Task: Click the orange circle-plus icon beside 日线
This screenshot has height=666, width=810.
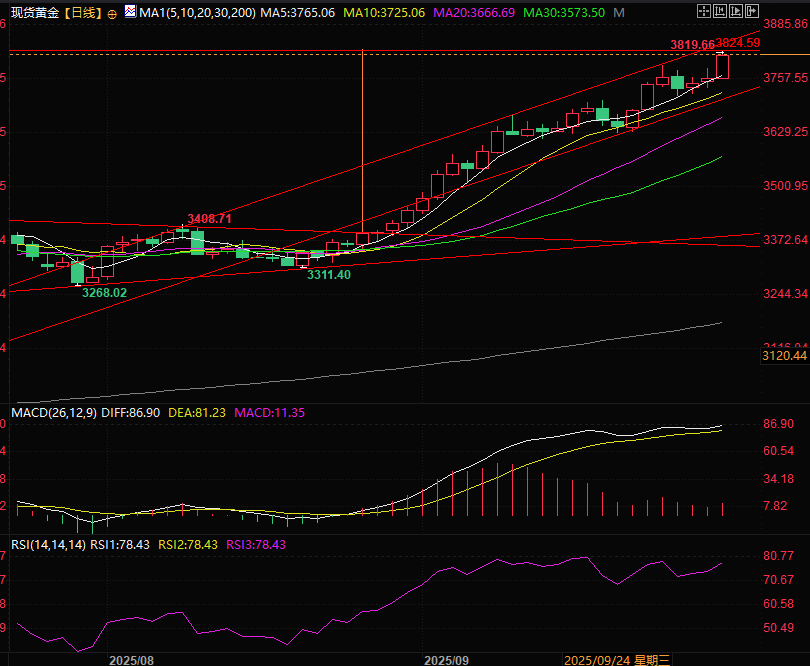Action: (x=112, y=14)
